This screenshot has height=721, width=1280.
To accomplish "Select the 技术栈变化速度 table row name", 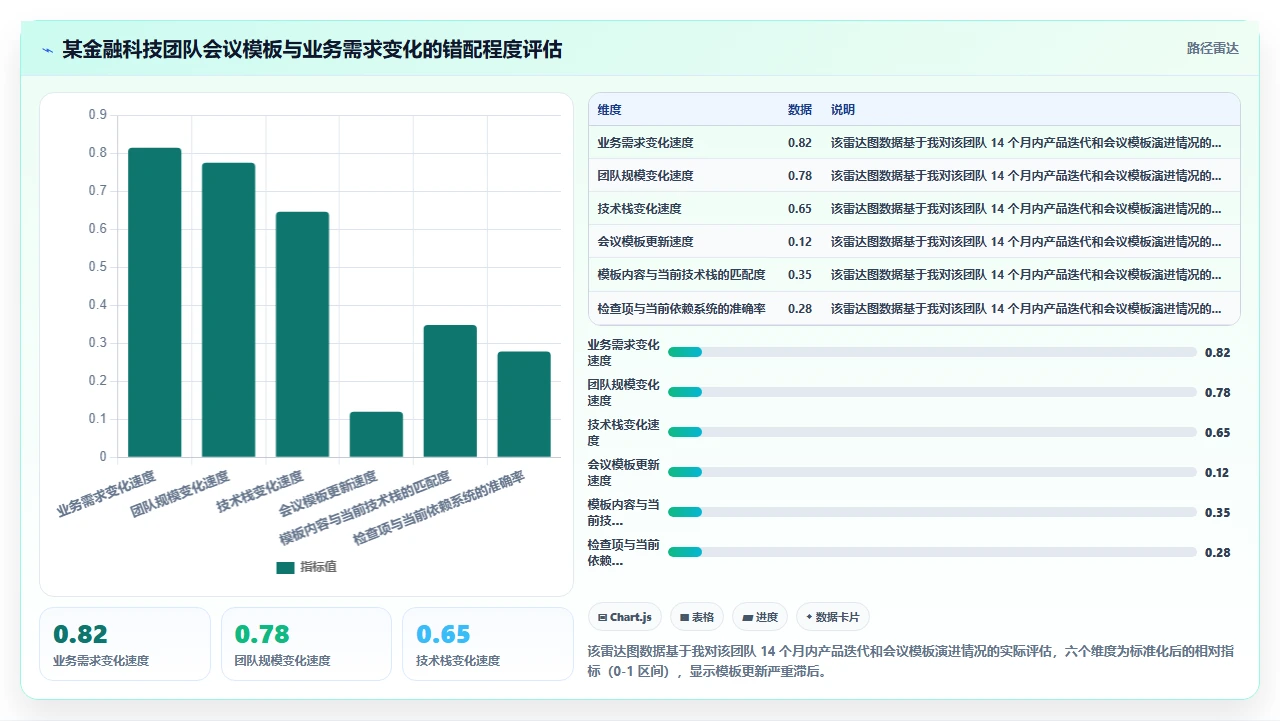I will tap(639, 208).
